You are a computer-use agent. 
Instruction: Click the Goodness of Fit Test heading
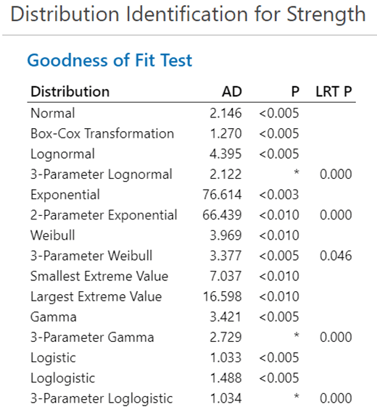pos(110,61)
